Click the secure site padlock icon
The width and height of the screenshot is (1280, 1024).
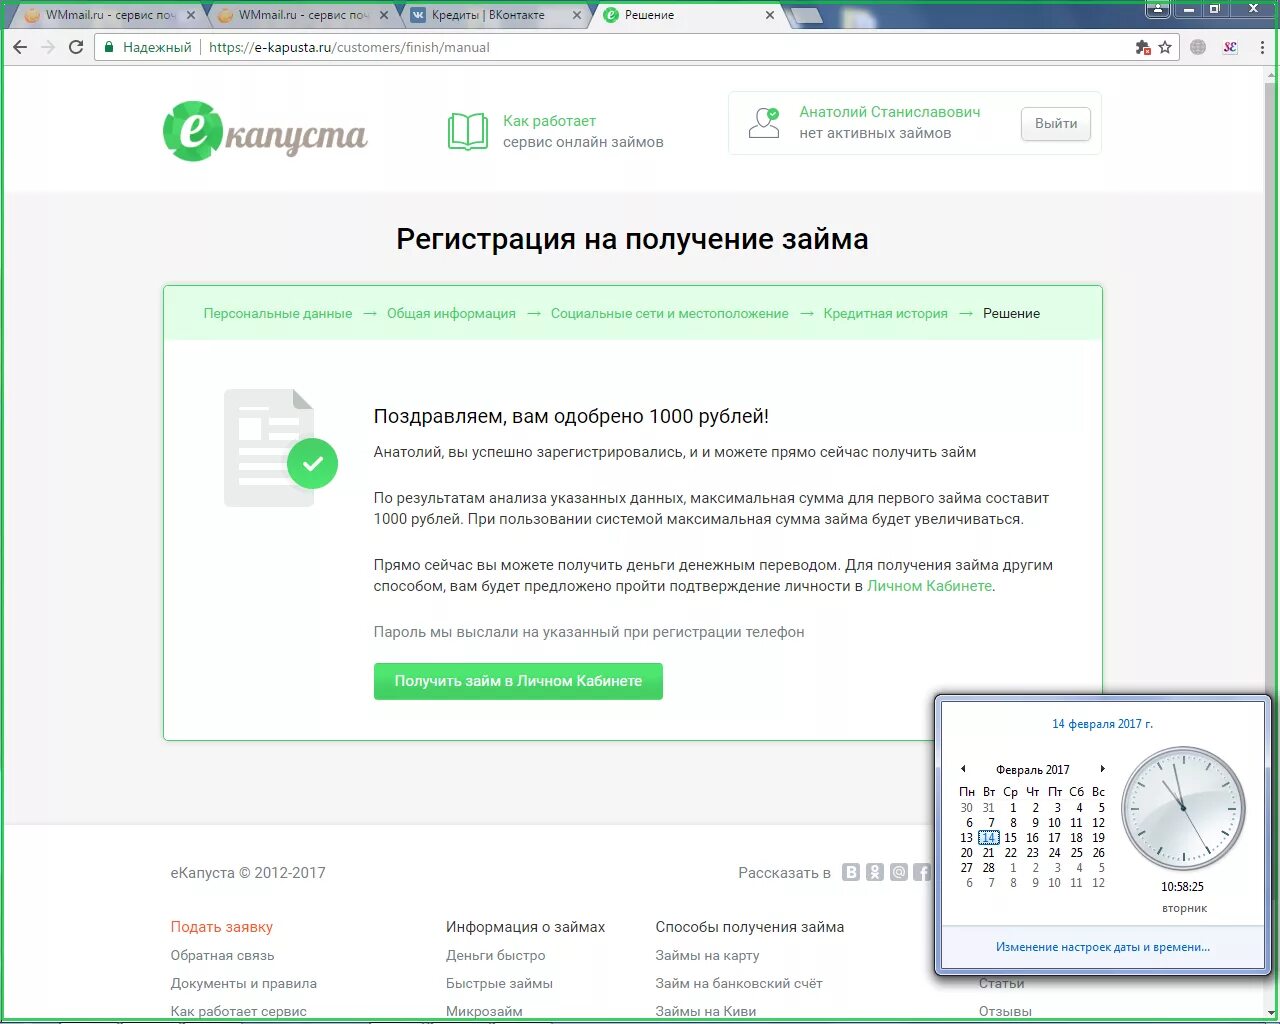110,46
